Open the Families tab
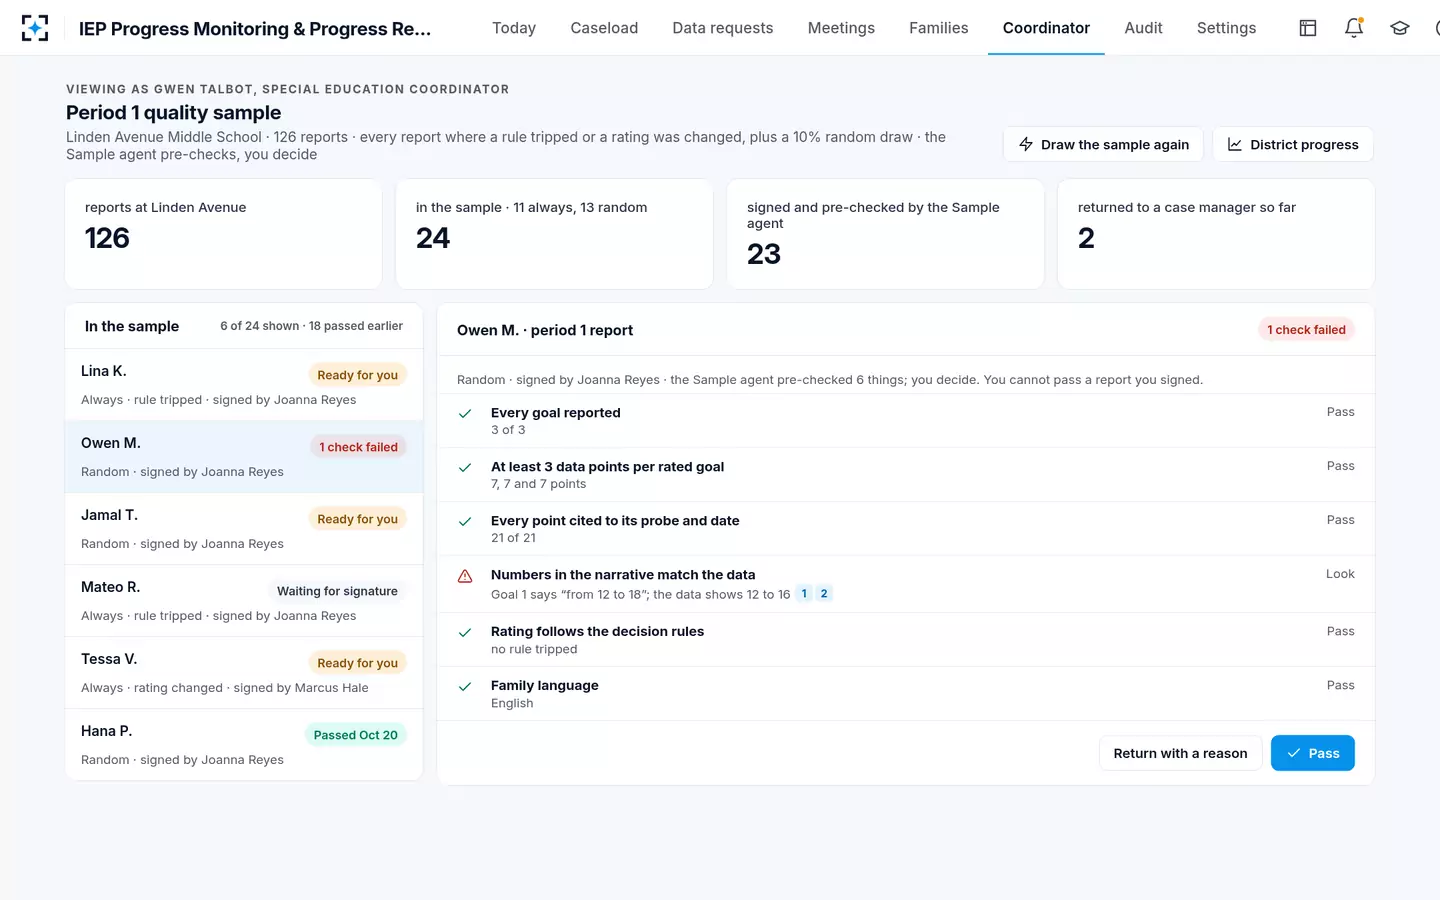This screenshot has height=900, width=1440. 938,28
